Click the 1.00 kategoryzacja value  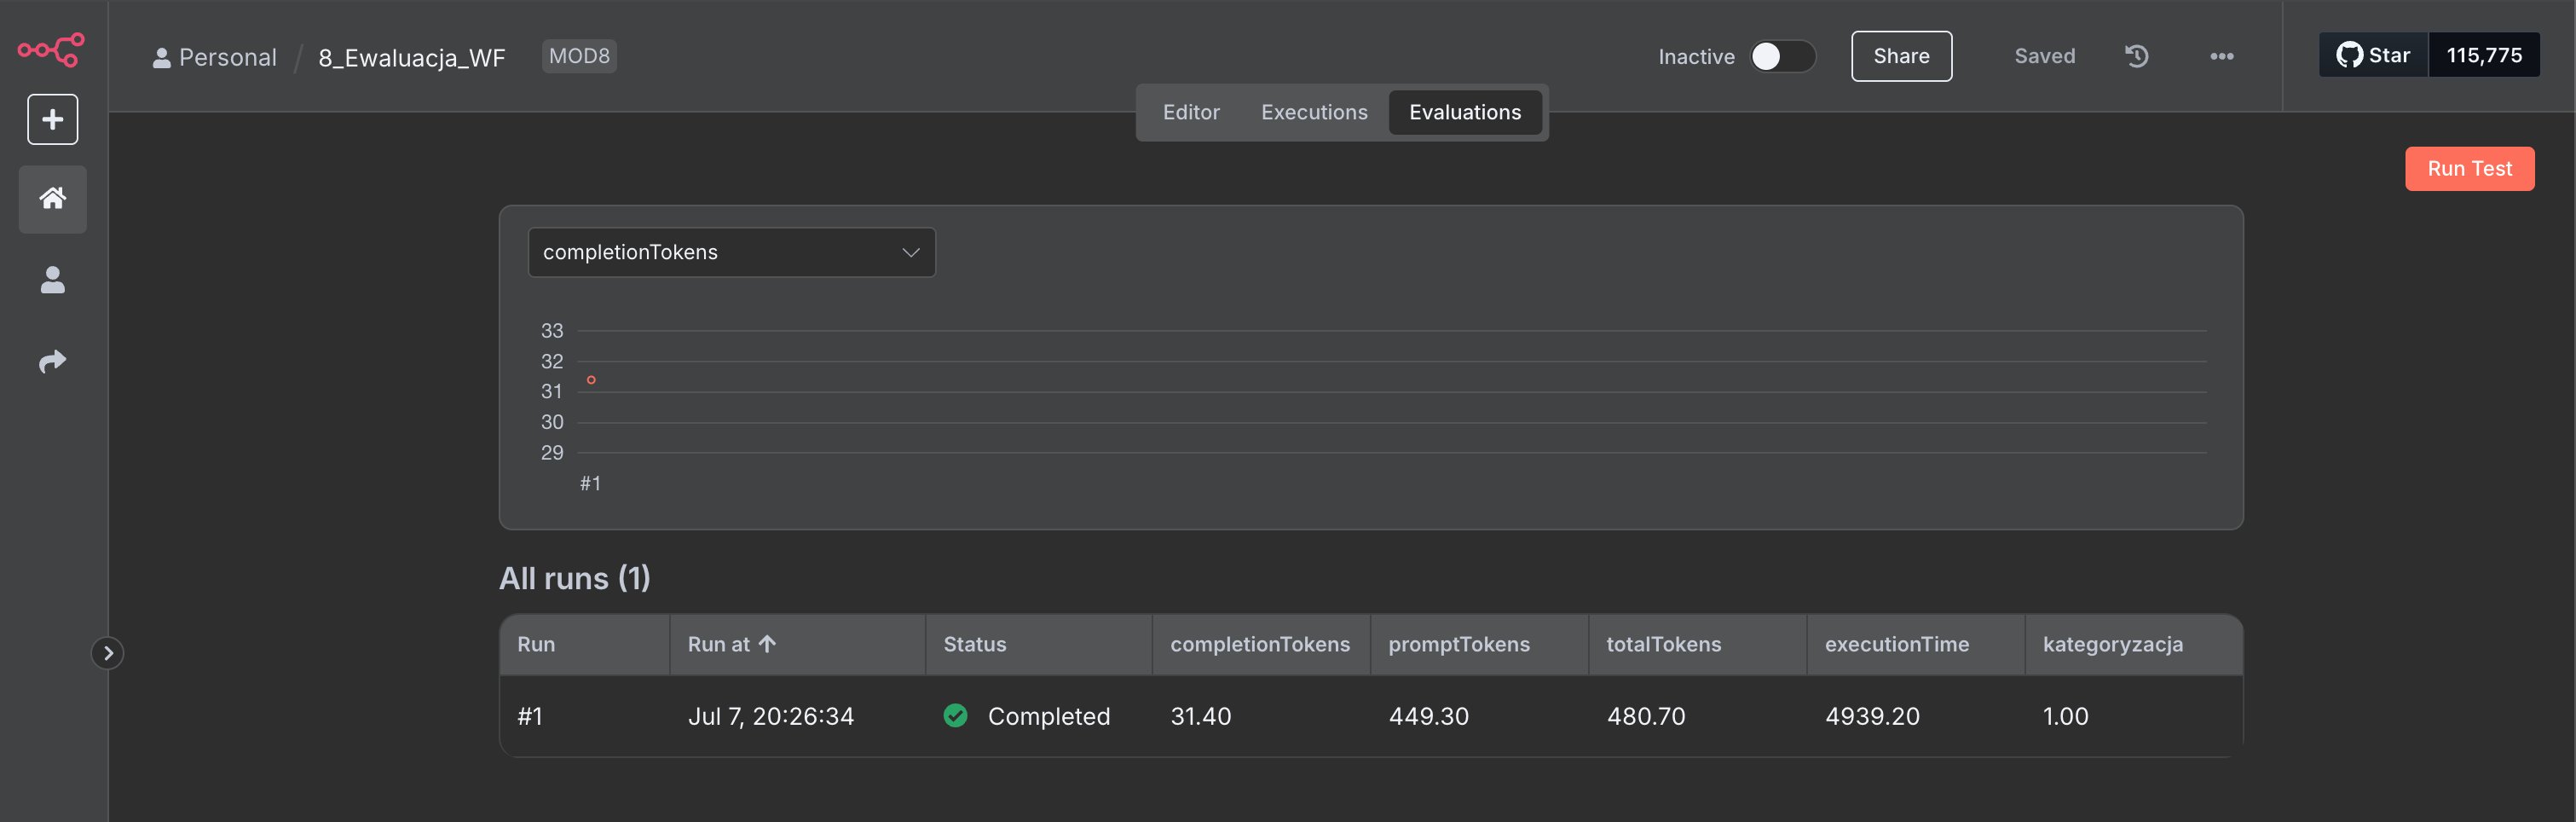tap(2065, 716)
